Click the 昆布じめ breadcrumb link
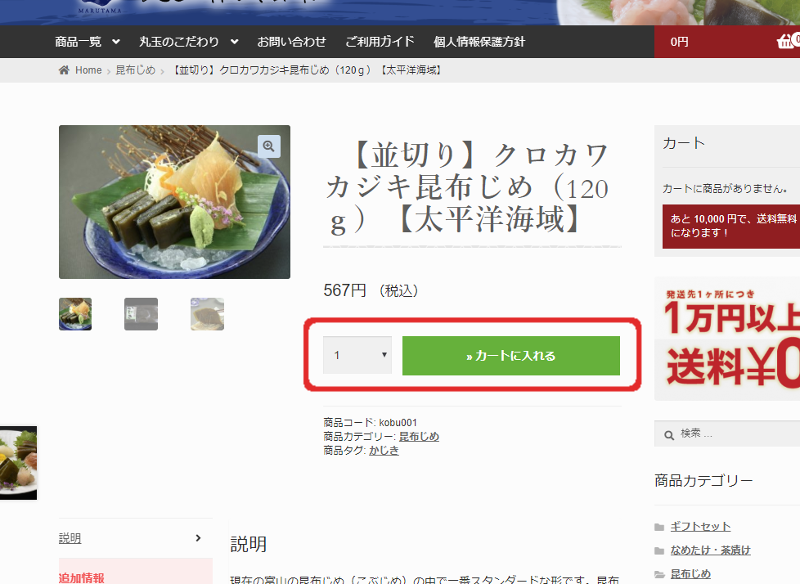This screenshot has width=800, height=584. click(135, 70)
